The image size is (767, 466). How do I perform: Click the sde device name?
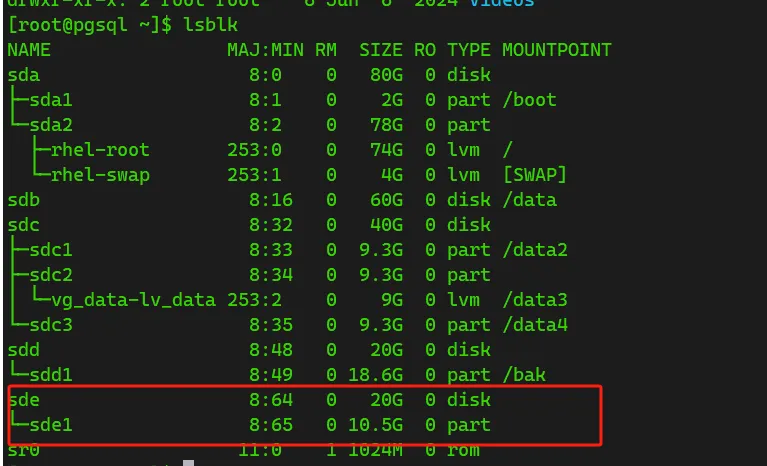click(x=23, y=400)
